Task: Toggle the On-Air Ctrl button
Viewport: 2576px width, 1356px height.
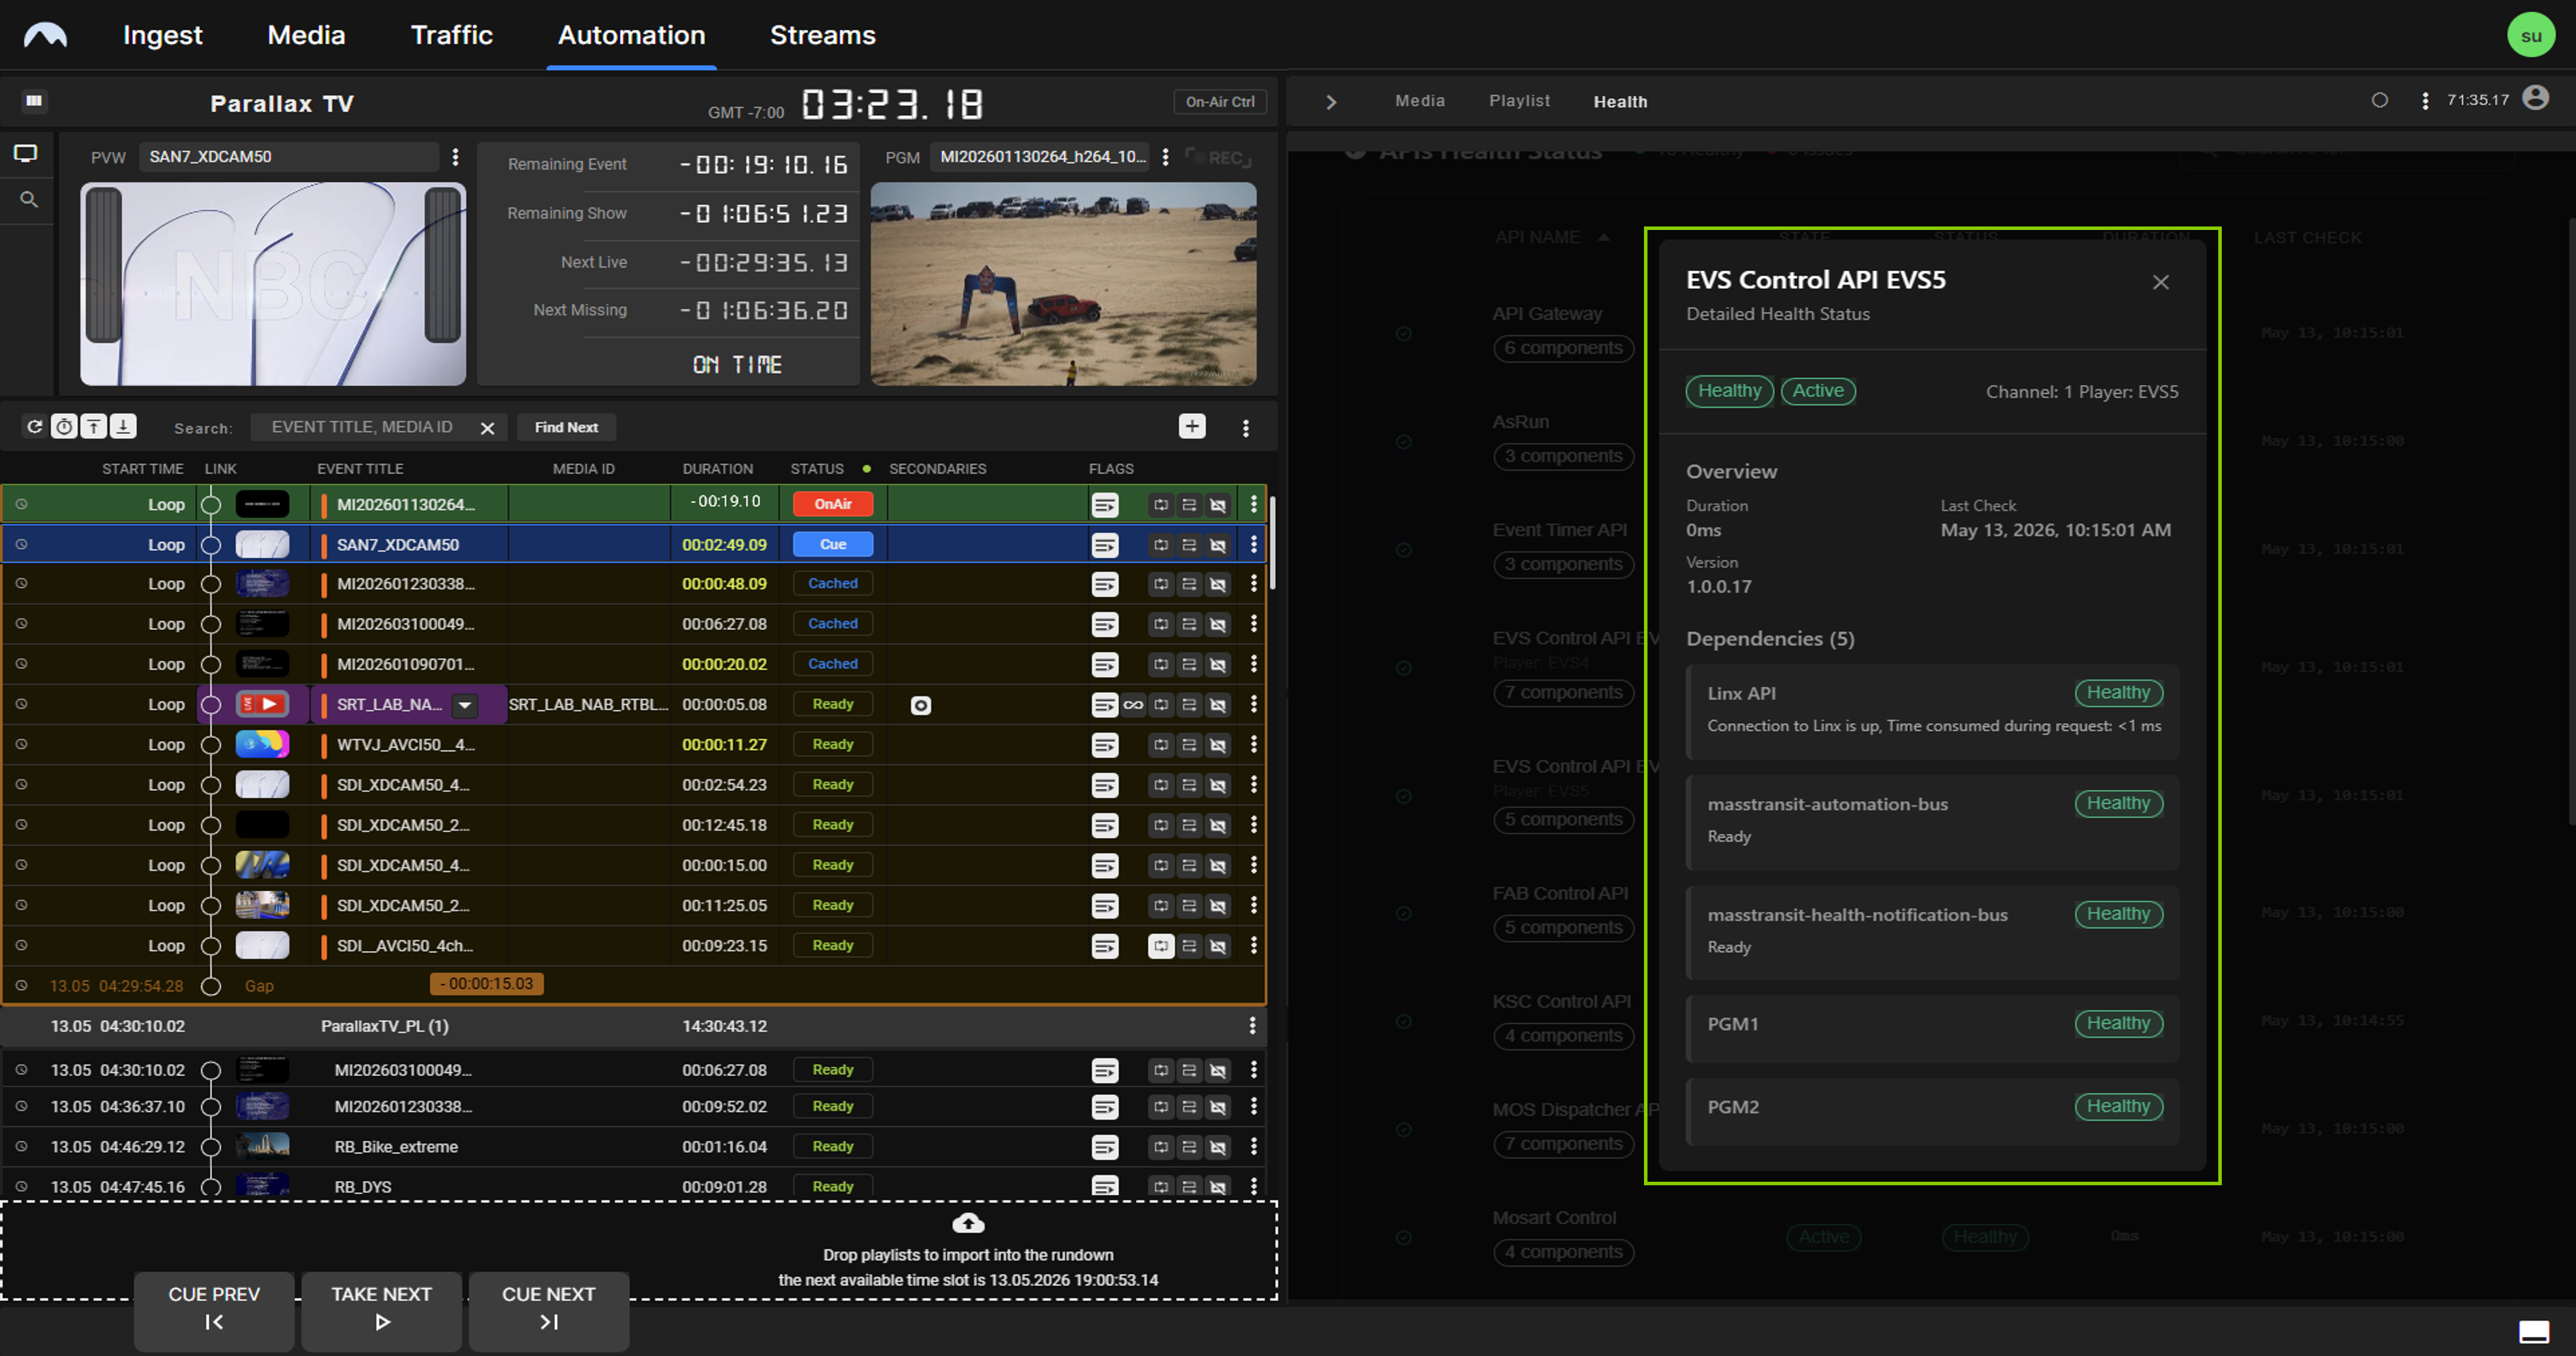Action: coord(1220,102)
